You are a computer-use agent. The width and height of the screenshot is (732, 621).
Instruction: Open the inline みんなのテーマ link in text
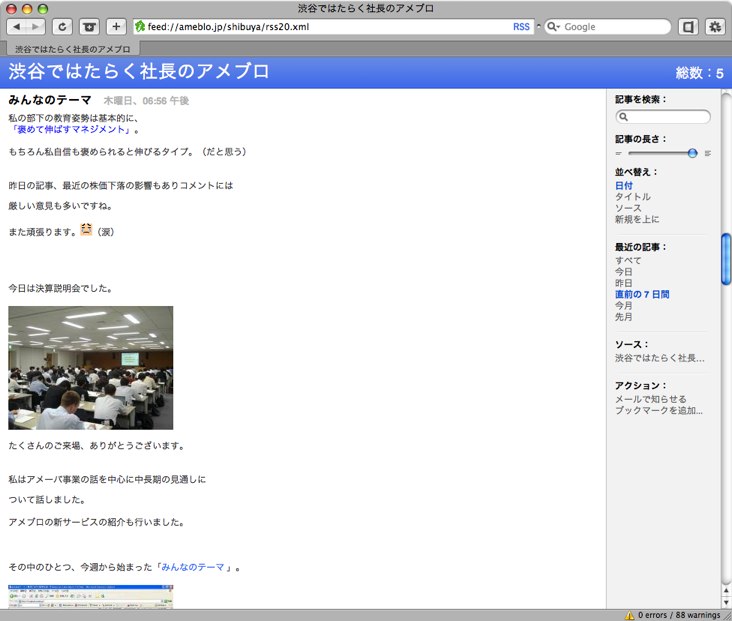click(193, 567)
